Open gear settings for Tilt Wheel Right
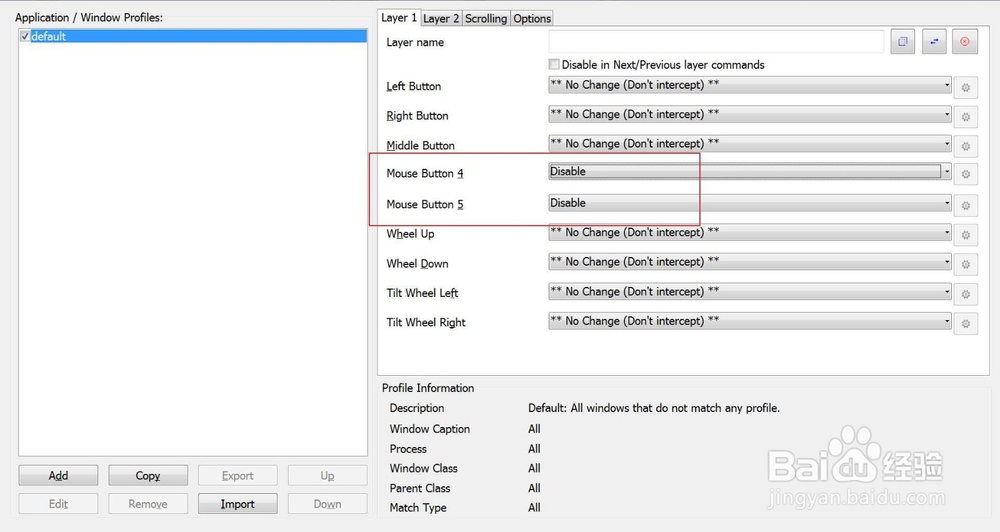The height and width of the screenshot is (532, 1000). coord(966,323)
